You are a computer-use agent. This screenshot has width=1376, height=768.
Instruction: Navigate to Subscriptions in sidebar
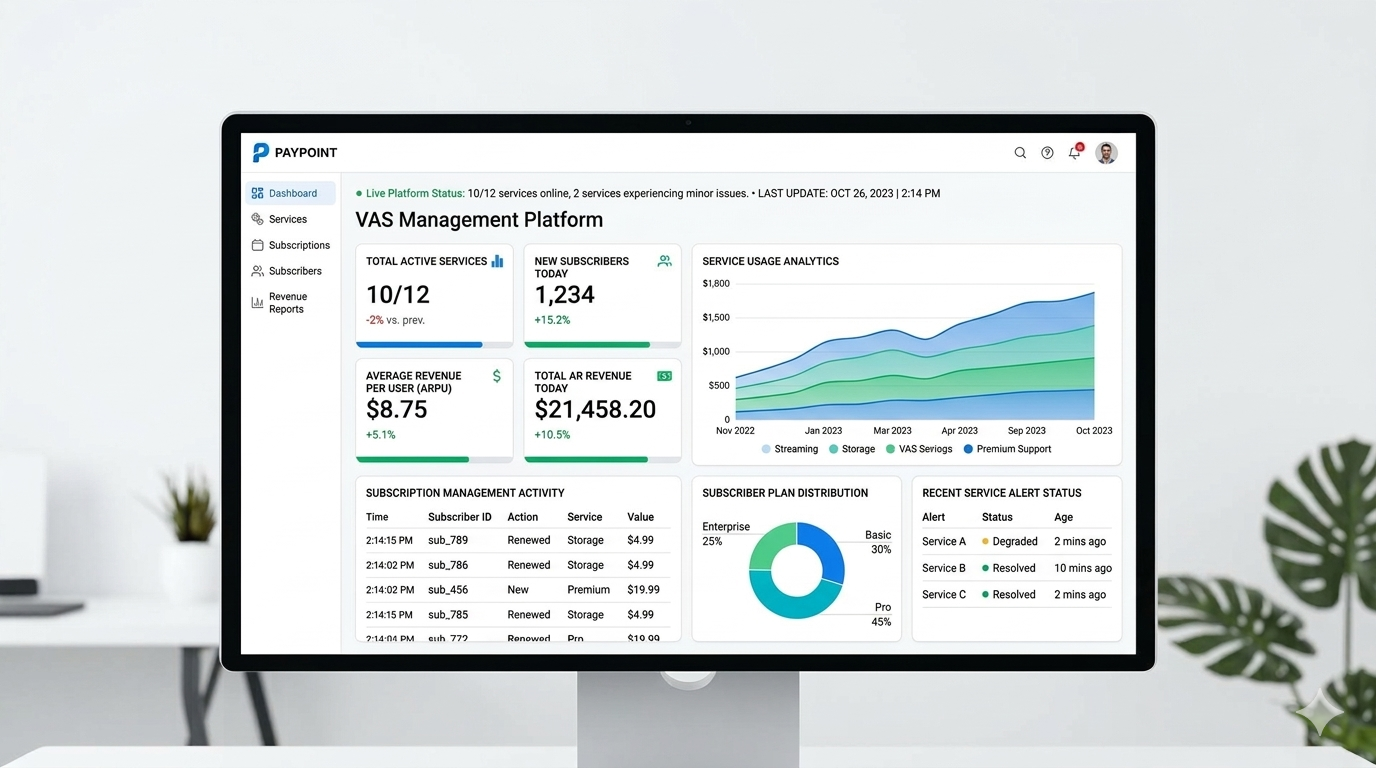pos(298,245)
